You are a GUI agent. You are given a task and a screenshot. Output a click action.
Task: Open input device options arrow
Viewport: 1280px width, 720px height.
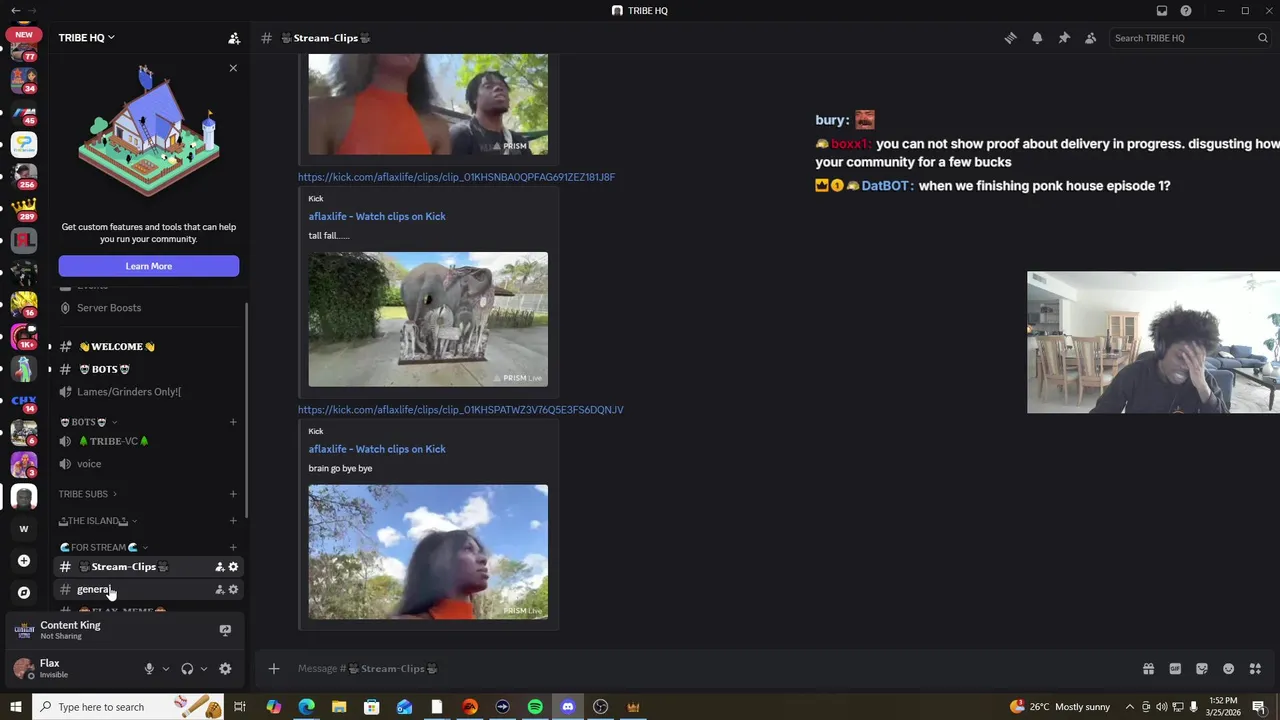click(166, 669)
